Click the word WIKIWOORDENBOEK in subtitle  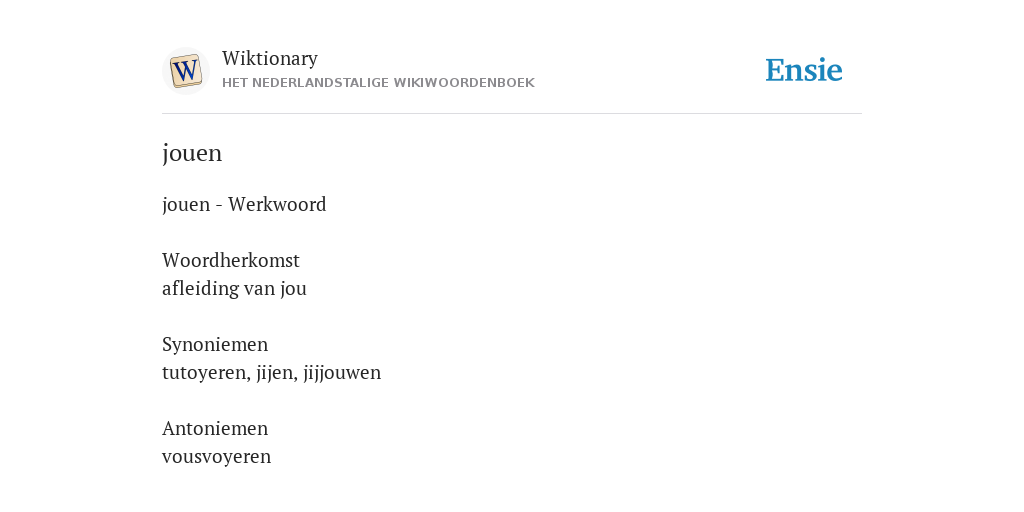[x=475, y=83]
